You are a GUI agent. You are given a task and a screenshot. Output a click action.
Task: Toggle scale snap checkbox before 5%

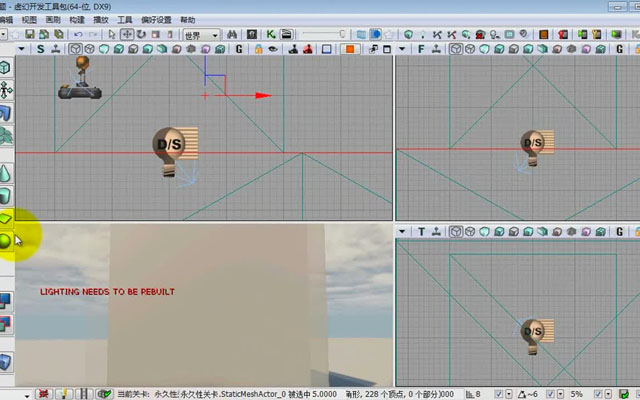(x=598, y=394)
